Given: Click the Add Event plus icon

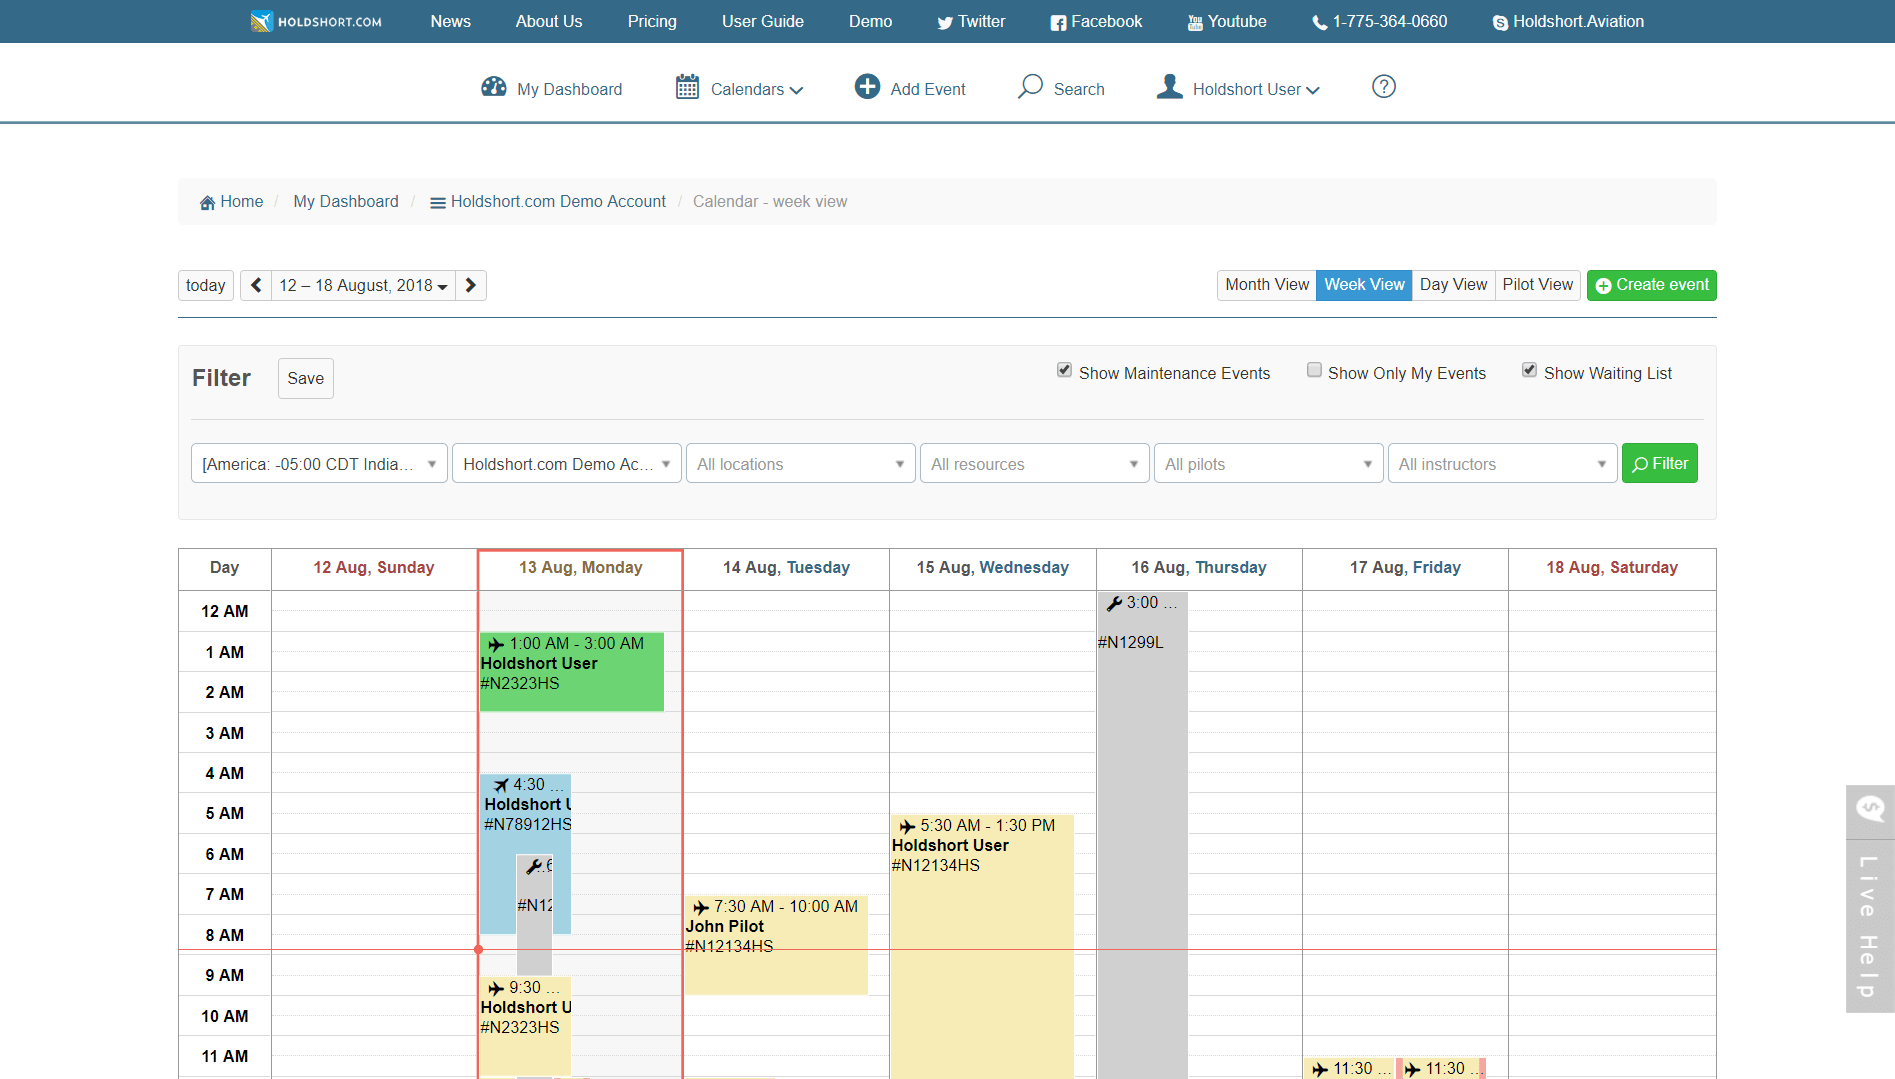Looking at the screenshot, I should point(866,87).
